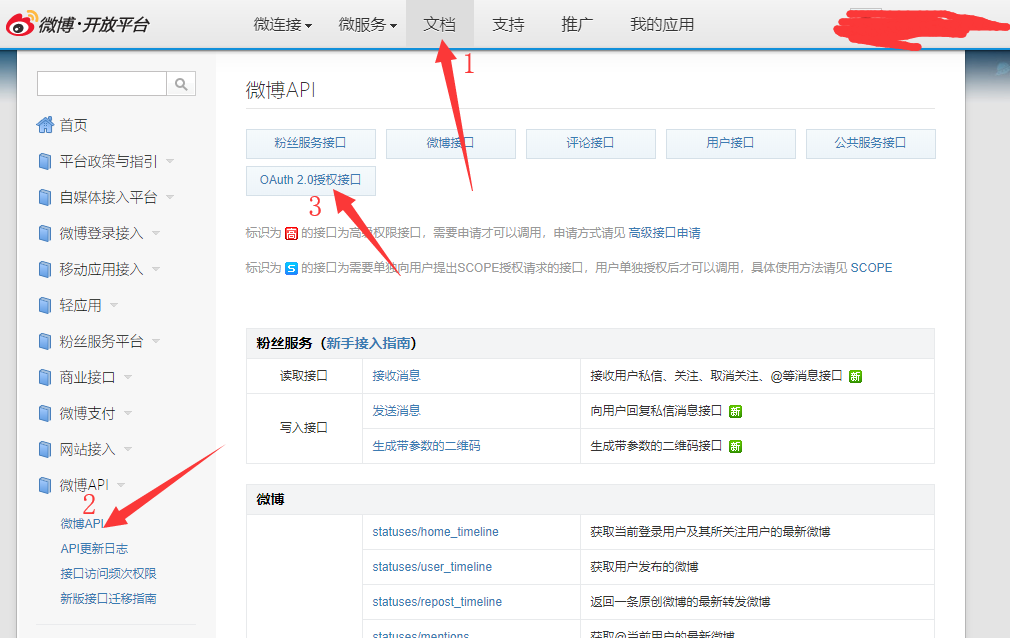
Task: Click the sidebar search input field
Action: [x=102, y=84]
